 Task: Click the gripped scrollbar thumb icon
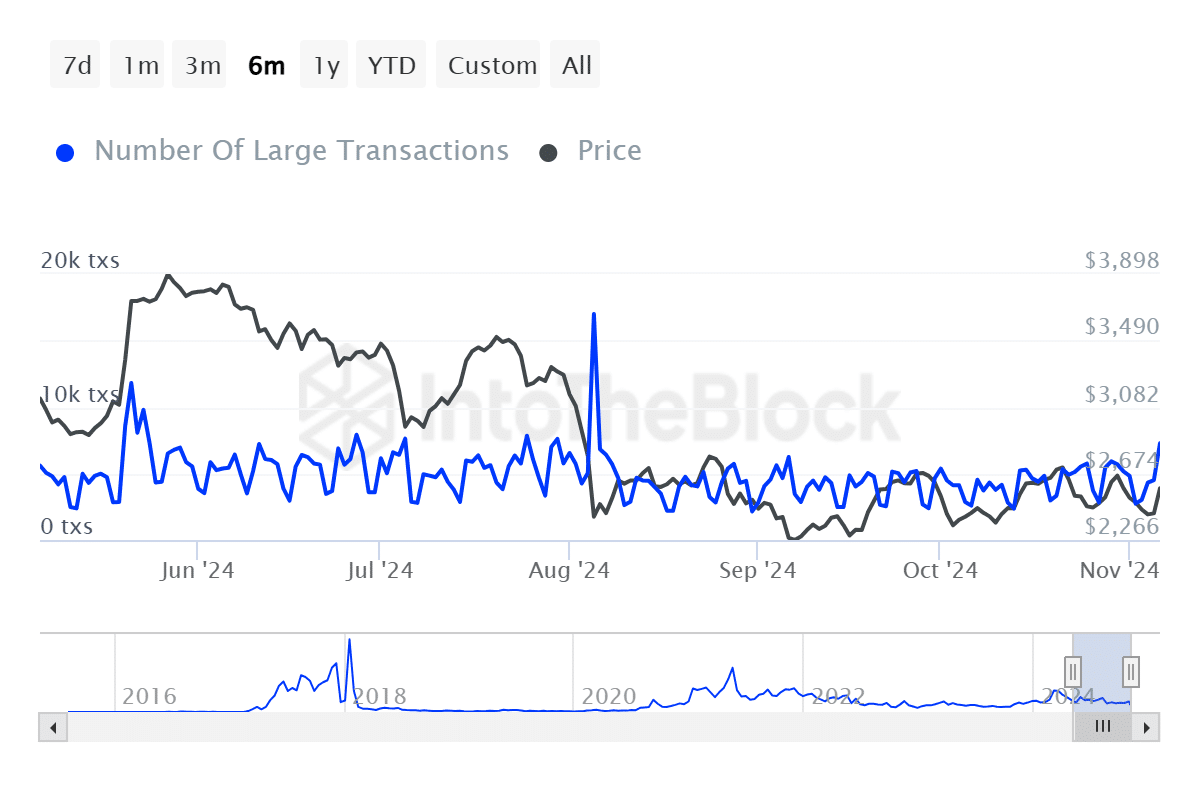1102,727
